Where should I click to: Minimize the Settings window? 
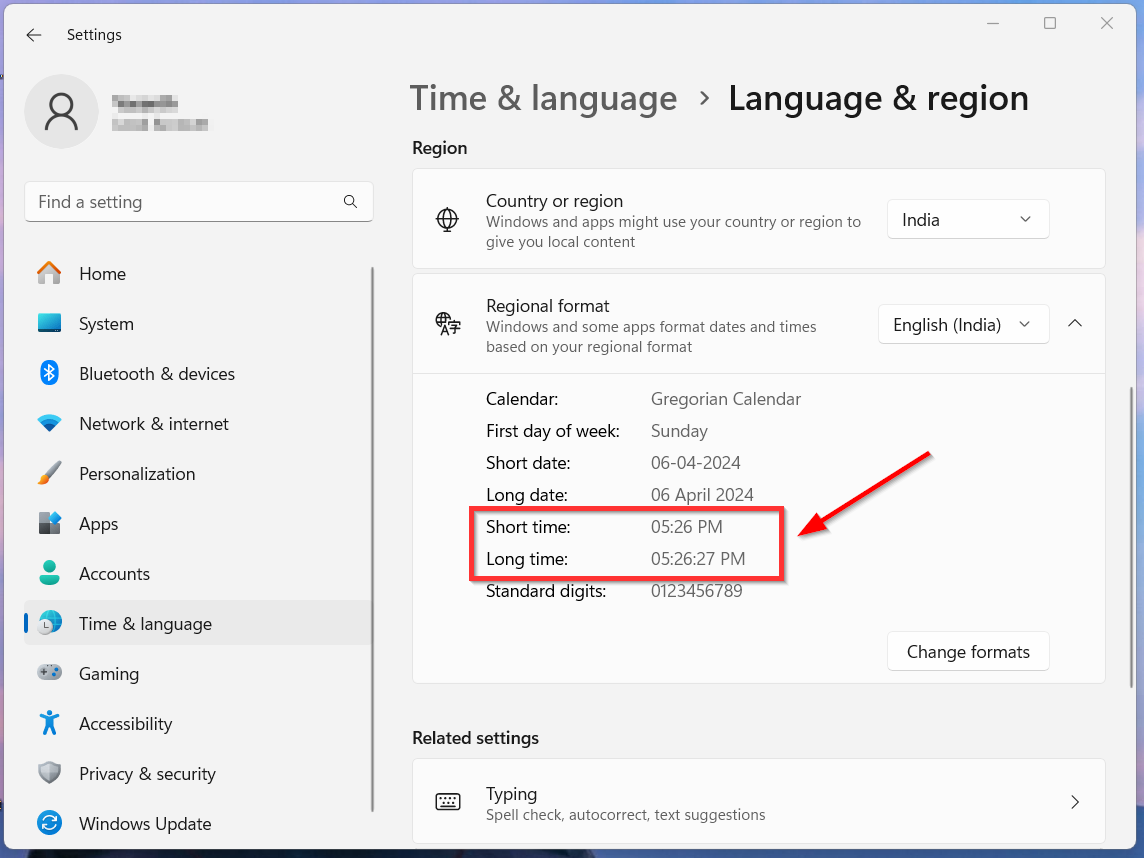[993, 23]
